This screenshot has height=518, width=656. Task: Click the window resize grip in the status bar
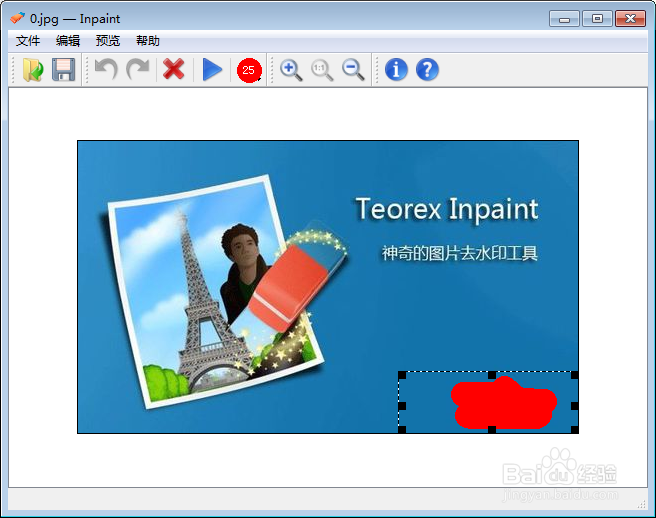[x=641, y=505]
